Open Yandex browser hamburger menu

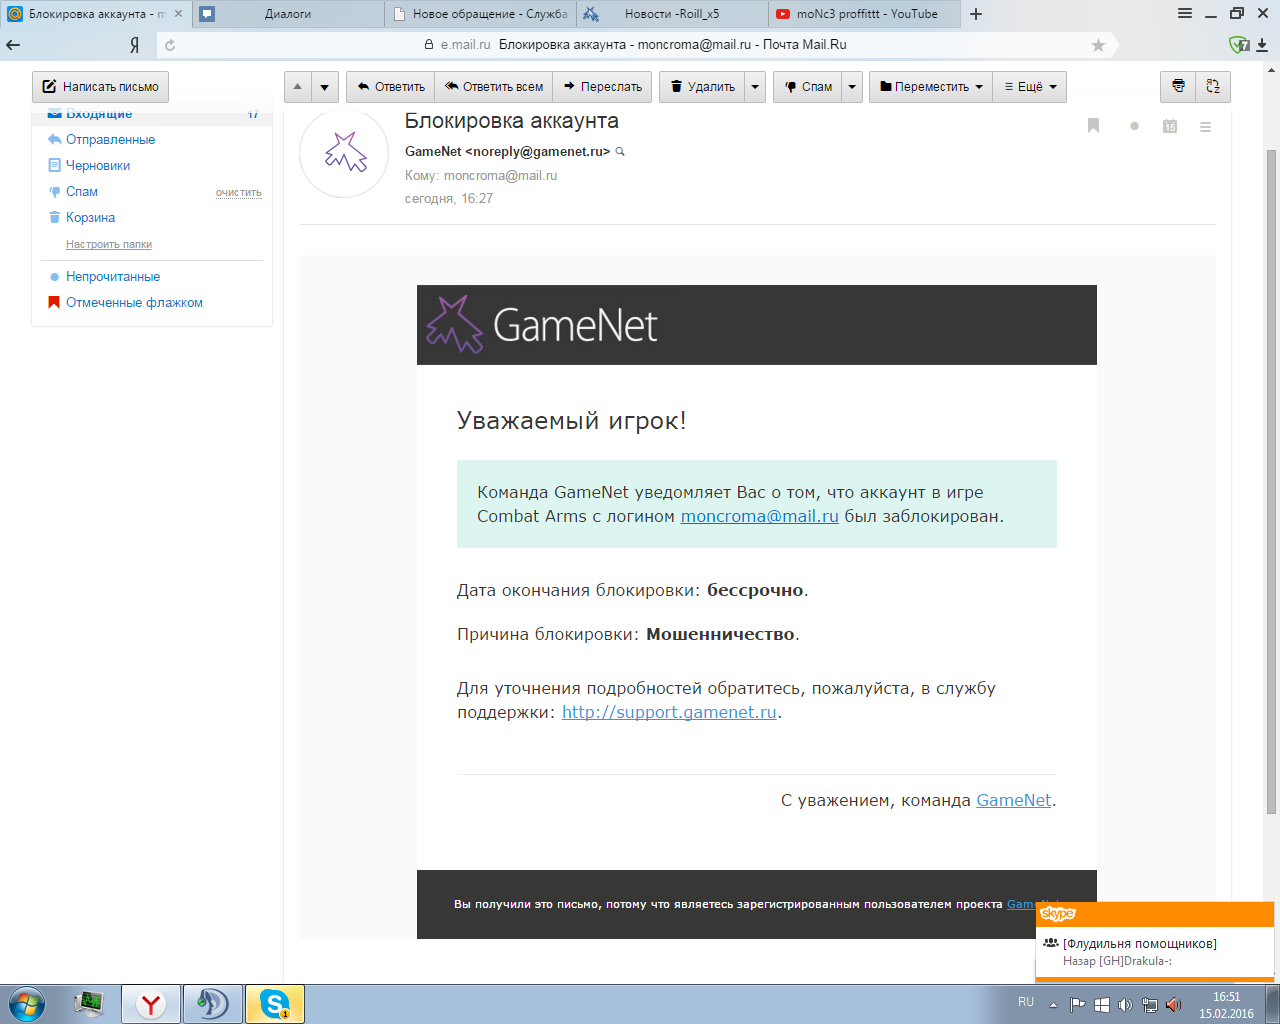(1185, 14)
